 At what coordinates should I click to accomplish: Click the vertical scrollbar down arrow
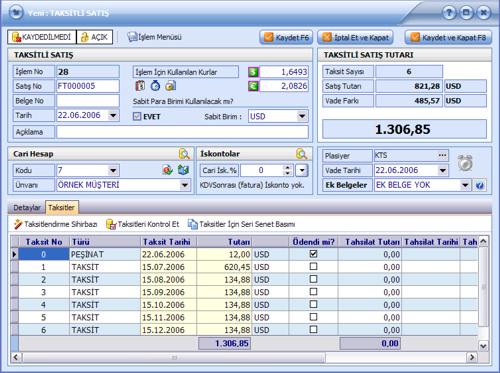[x=483, y=346]
